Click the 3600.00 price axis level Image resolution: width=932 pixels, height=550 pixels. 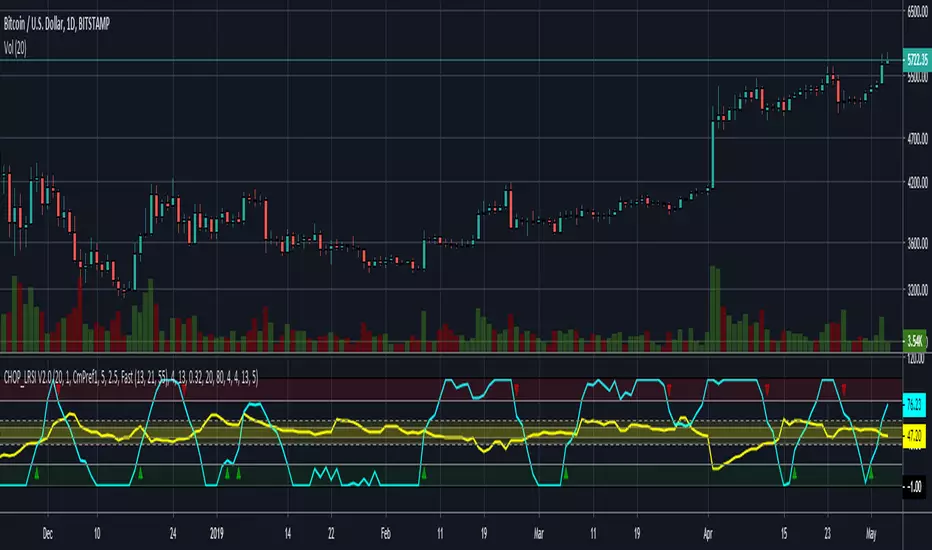click(x=917, y=243)
